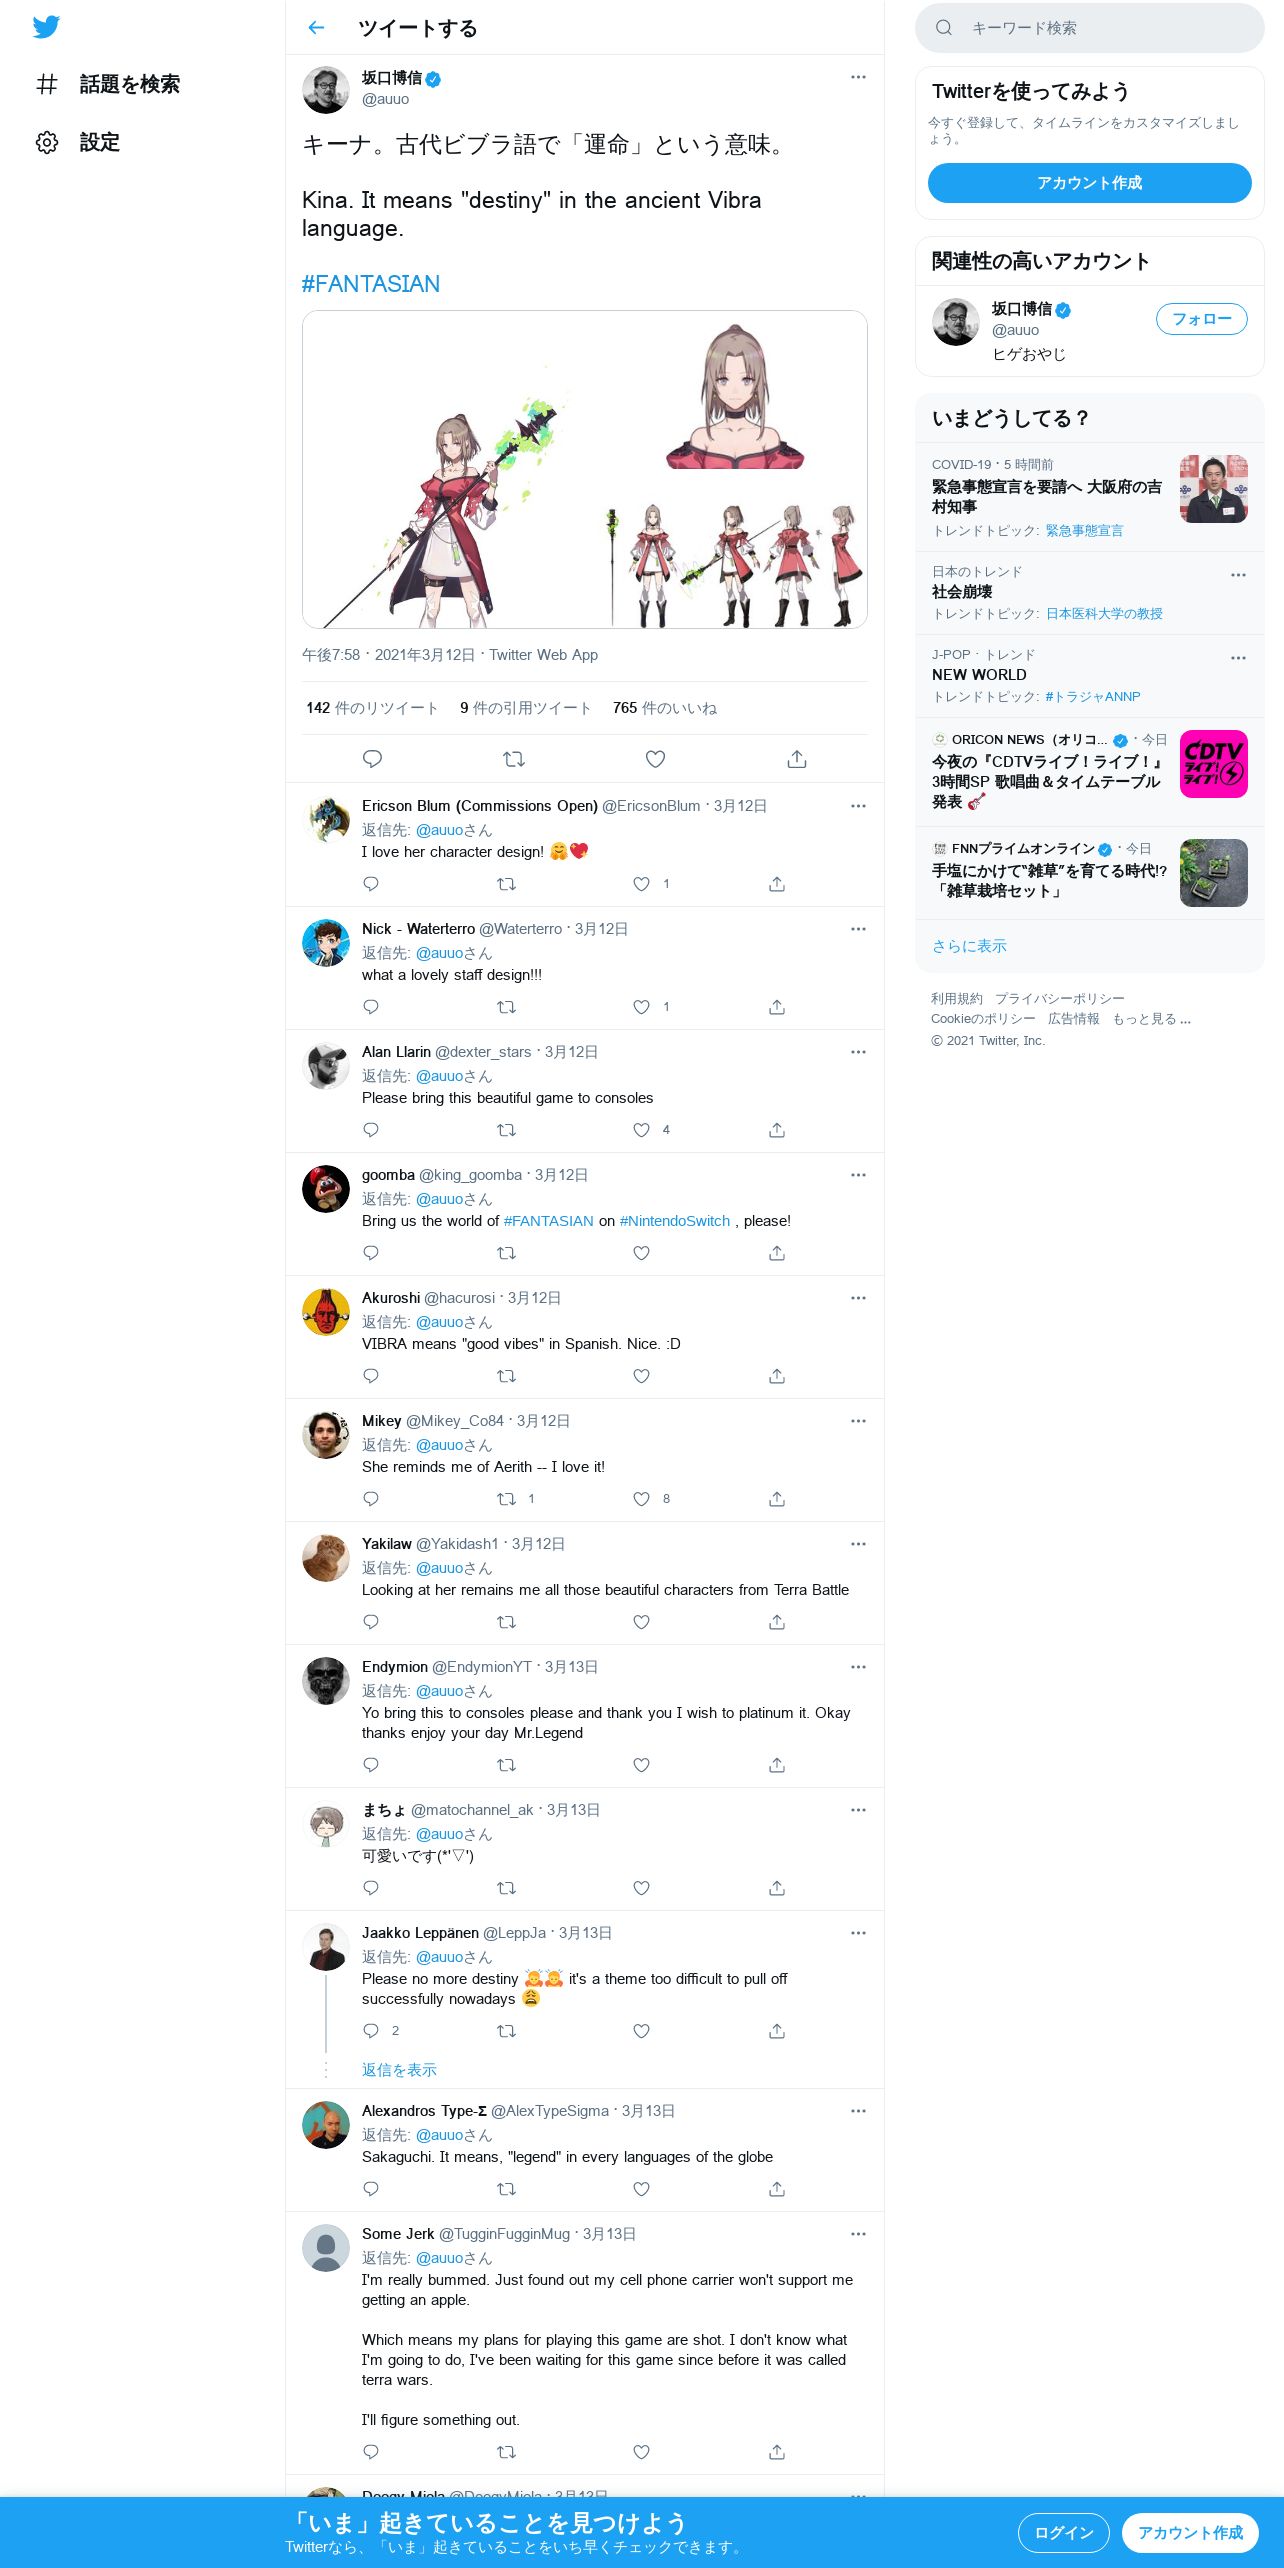Share the main tweet via share icon
1284x2568 pixels.
tap(797, 759)
